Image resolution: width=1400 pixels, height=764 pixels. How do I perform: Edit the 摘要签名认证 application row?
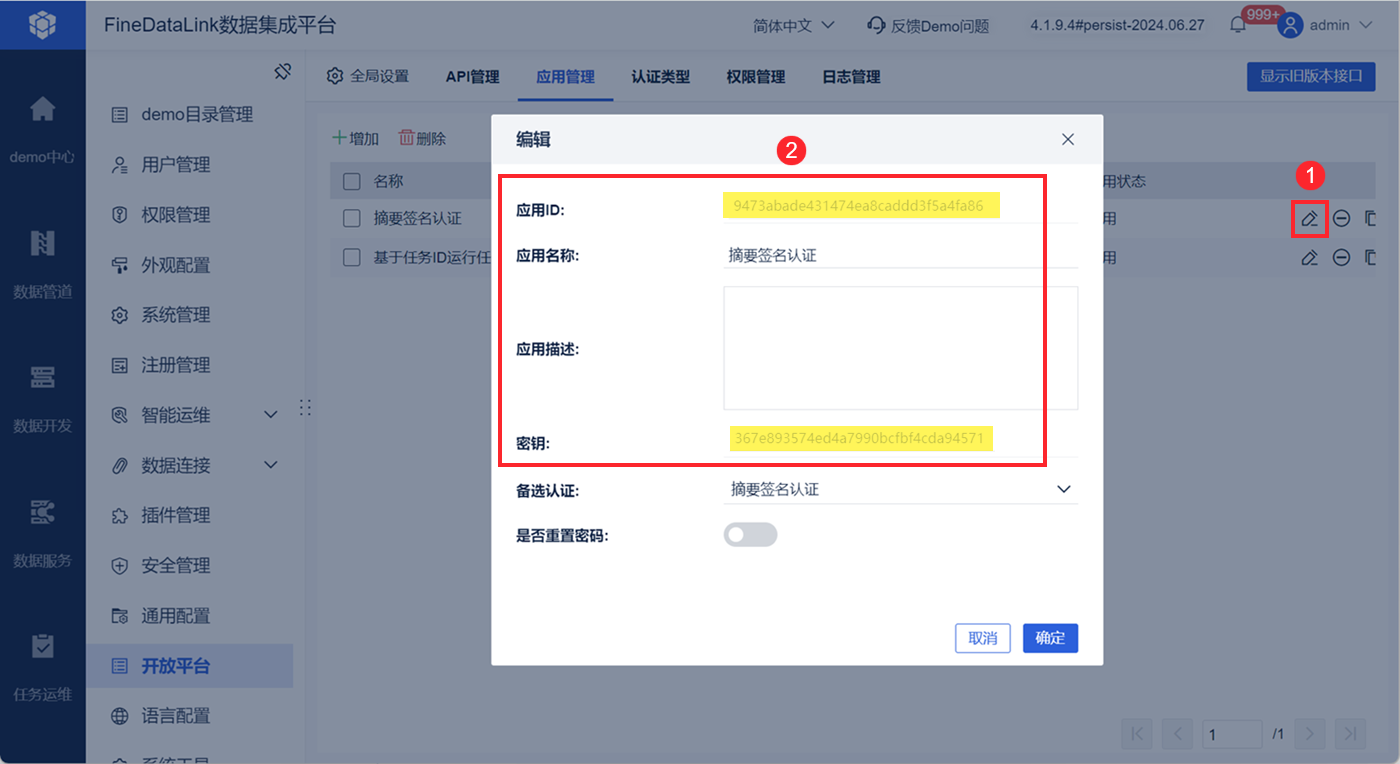pos(1309,218)
